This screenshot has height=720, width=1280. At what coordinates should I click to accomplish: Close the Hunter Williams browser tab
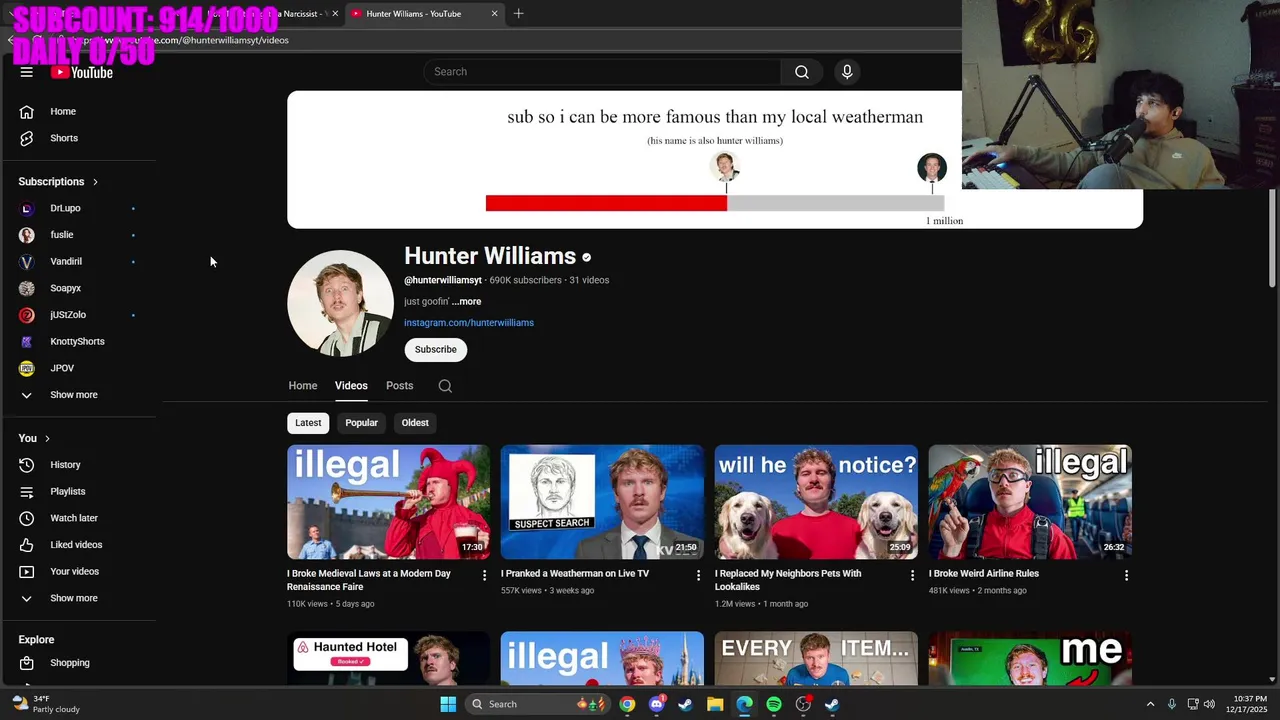tap(494, 14)
